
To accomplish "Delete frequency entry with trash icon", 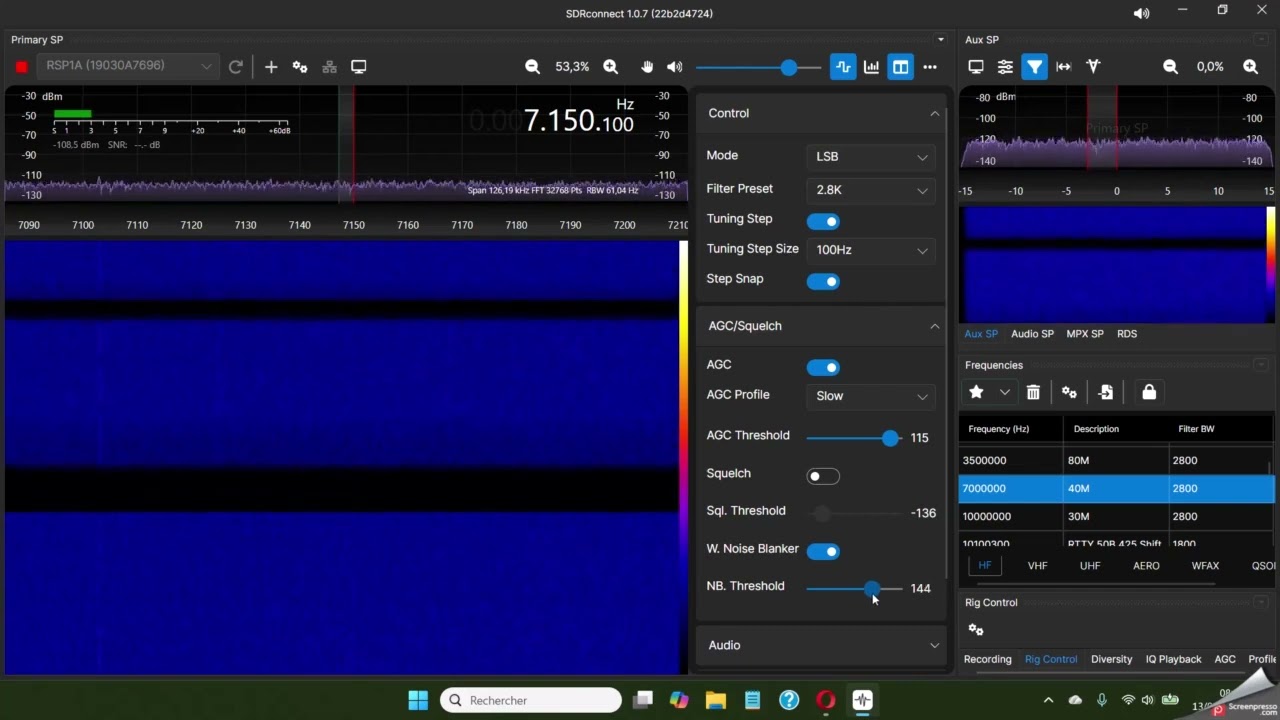I will (1033, 393).
